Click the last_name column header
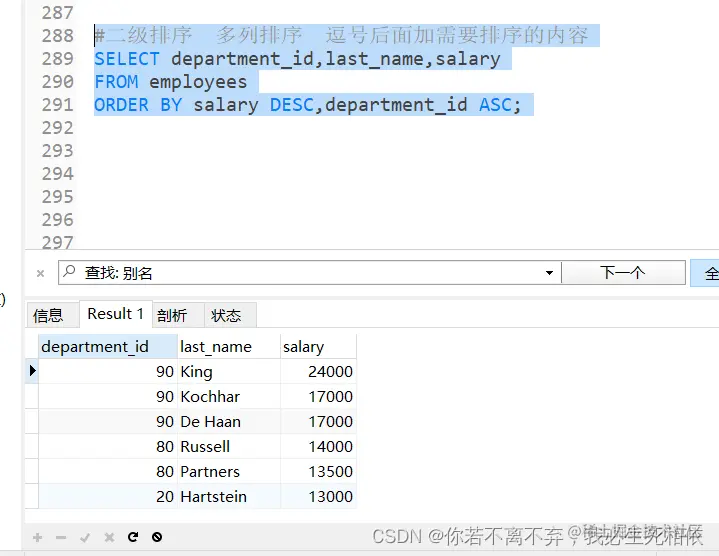The height and width of the screenshot is (556, 719). point(229,347)
